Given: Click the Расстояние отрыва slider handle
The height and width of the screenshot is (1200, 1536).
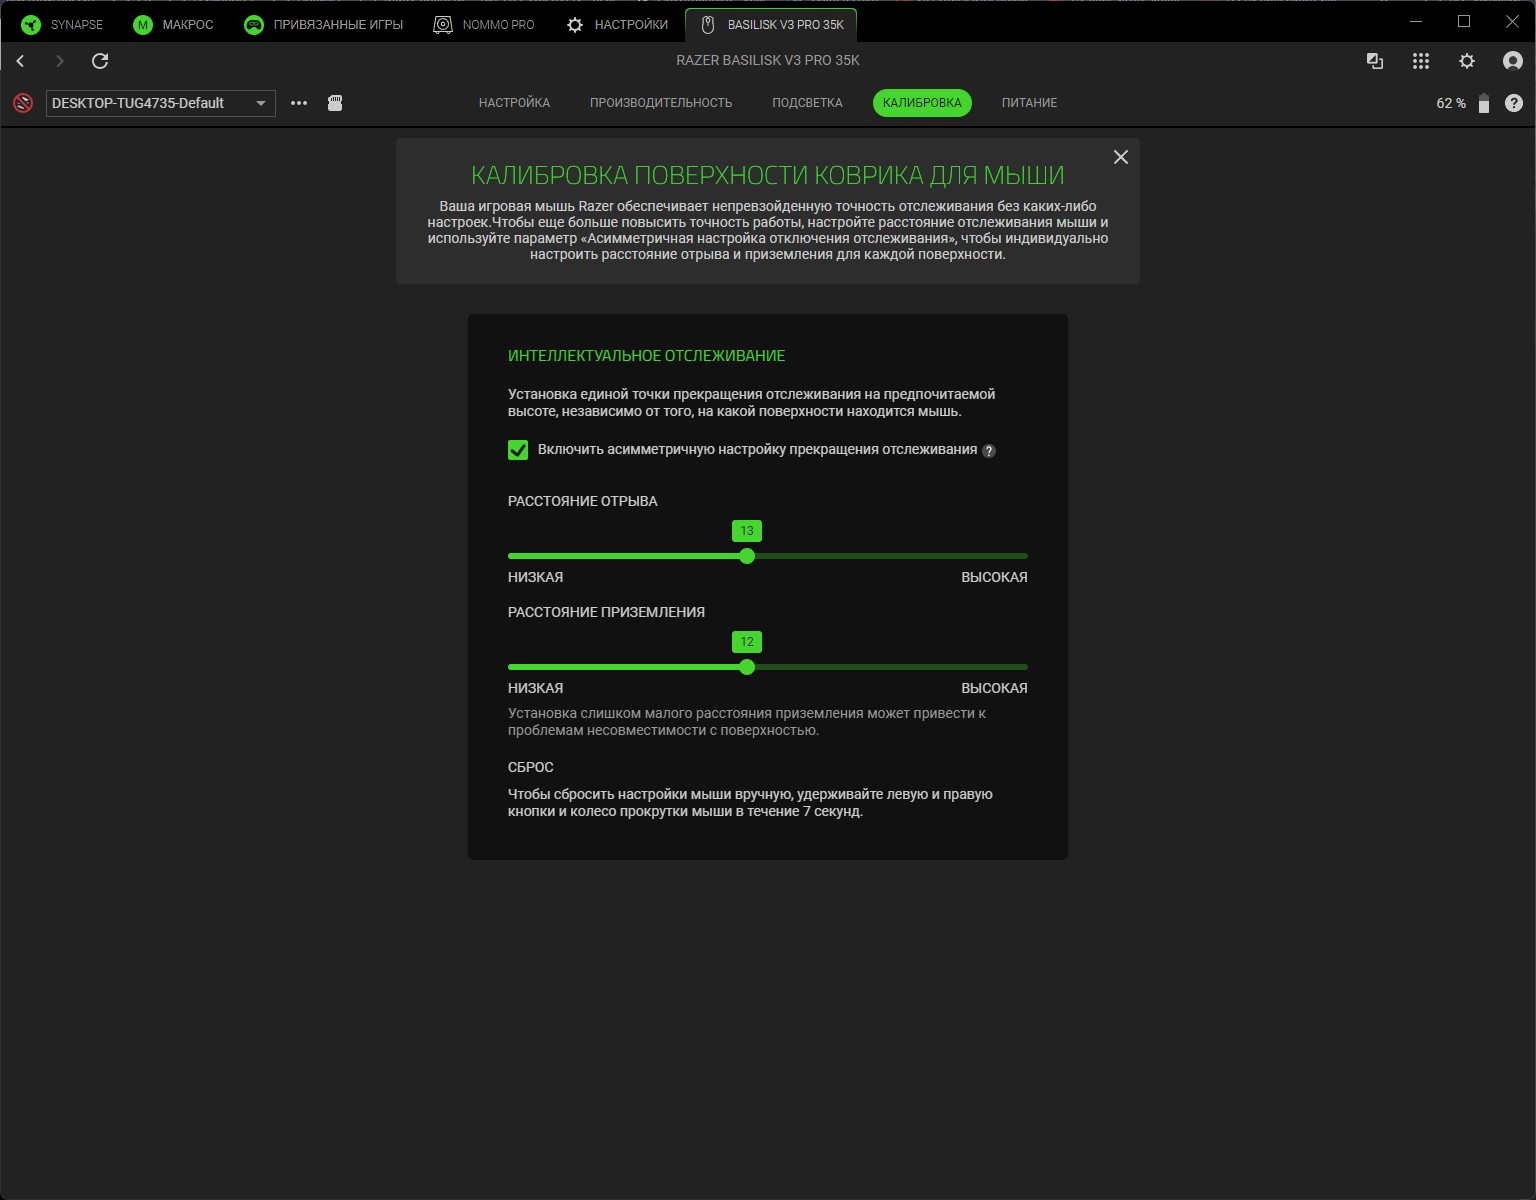Looking at the screenshot, I should (747, 556).
